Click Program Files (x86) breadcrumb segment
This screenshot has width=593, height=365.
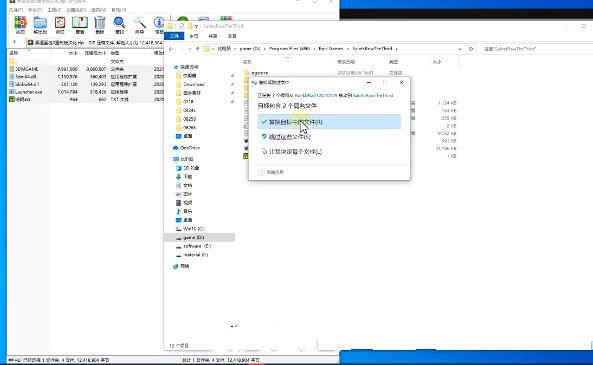(x=289, y=49)
